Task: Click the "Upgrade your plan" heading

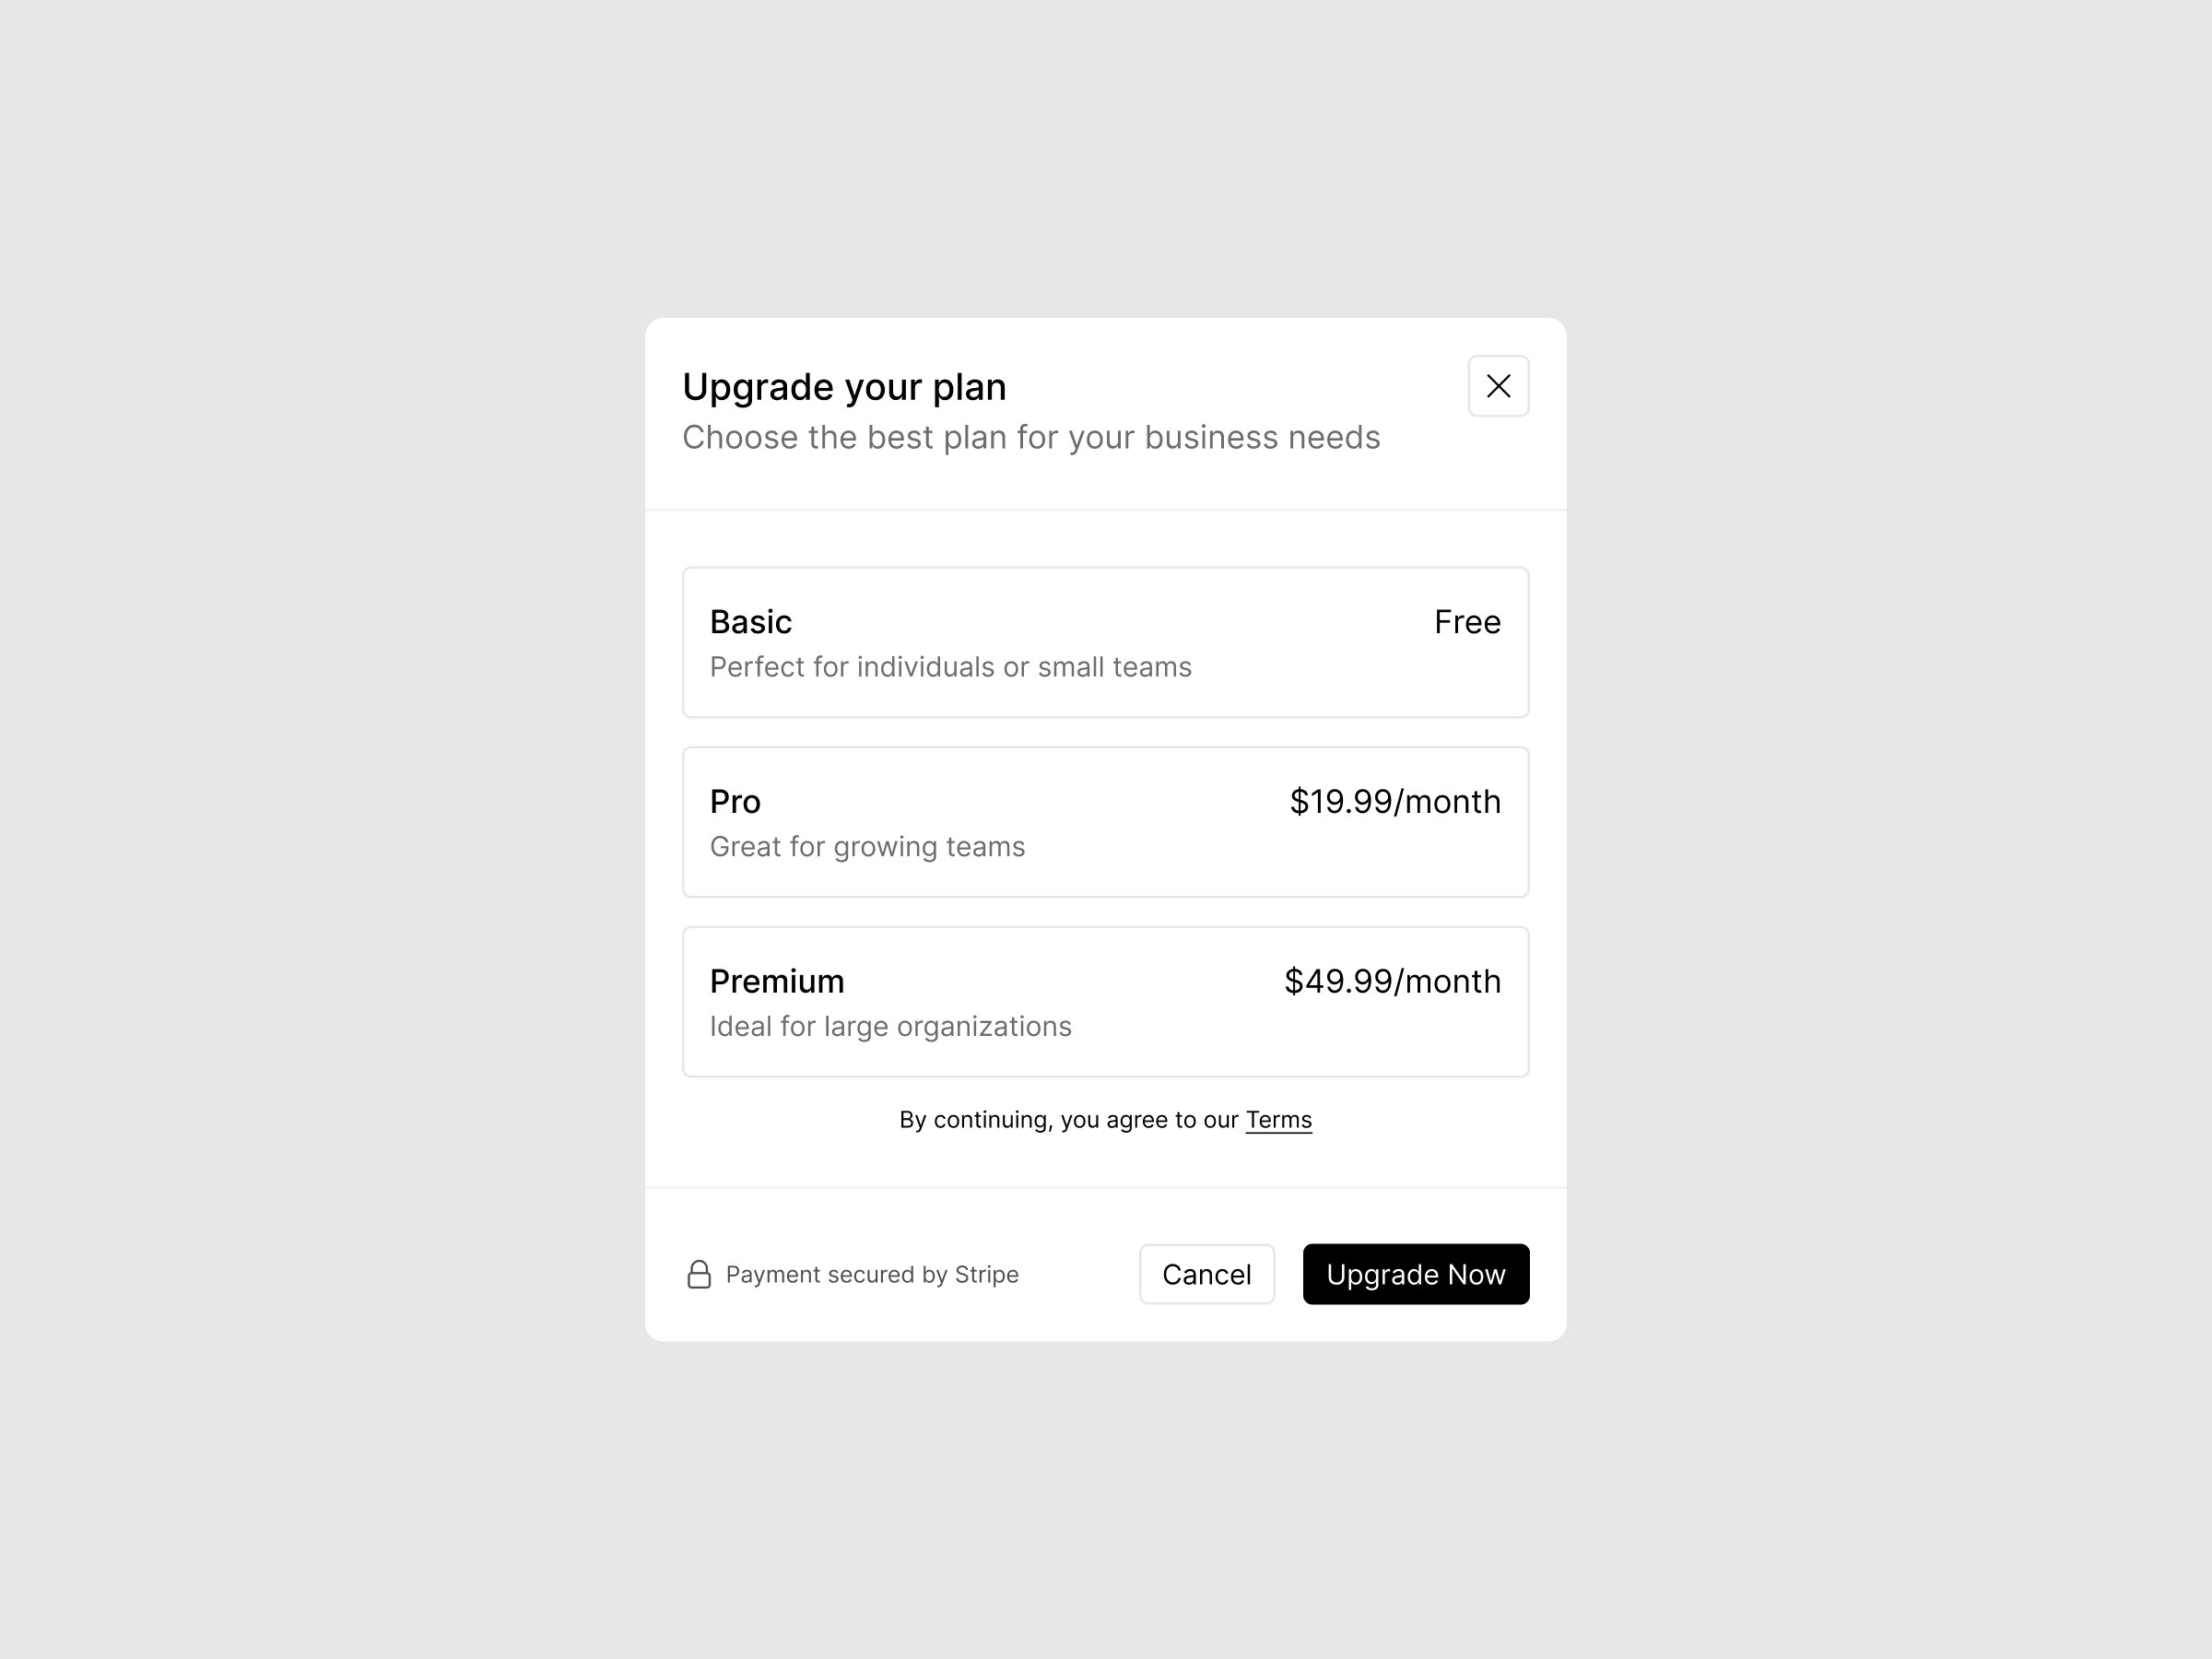Action: coord(844,387)
